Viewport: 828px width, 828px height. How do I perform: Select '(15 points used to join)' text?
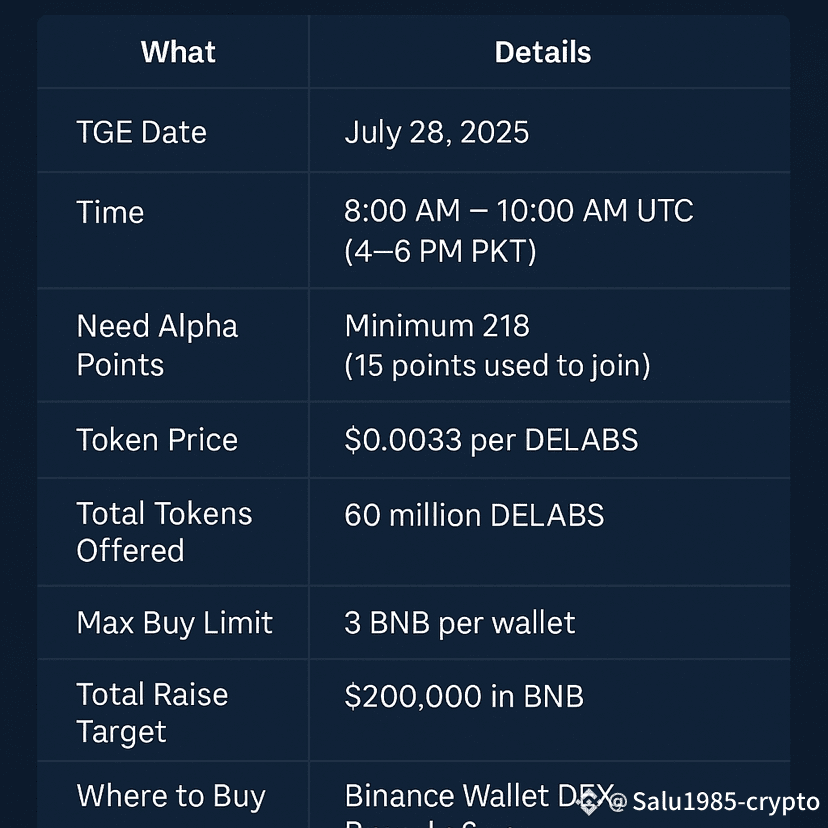tap(497, 365)
